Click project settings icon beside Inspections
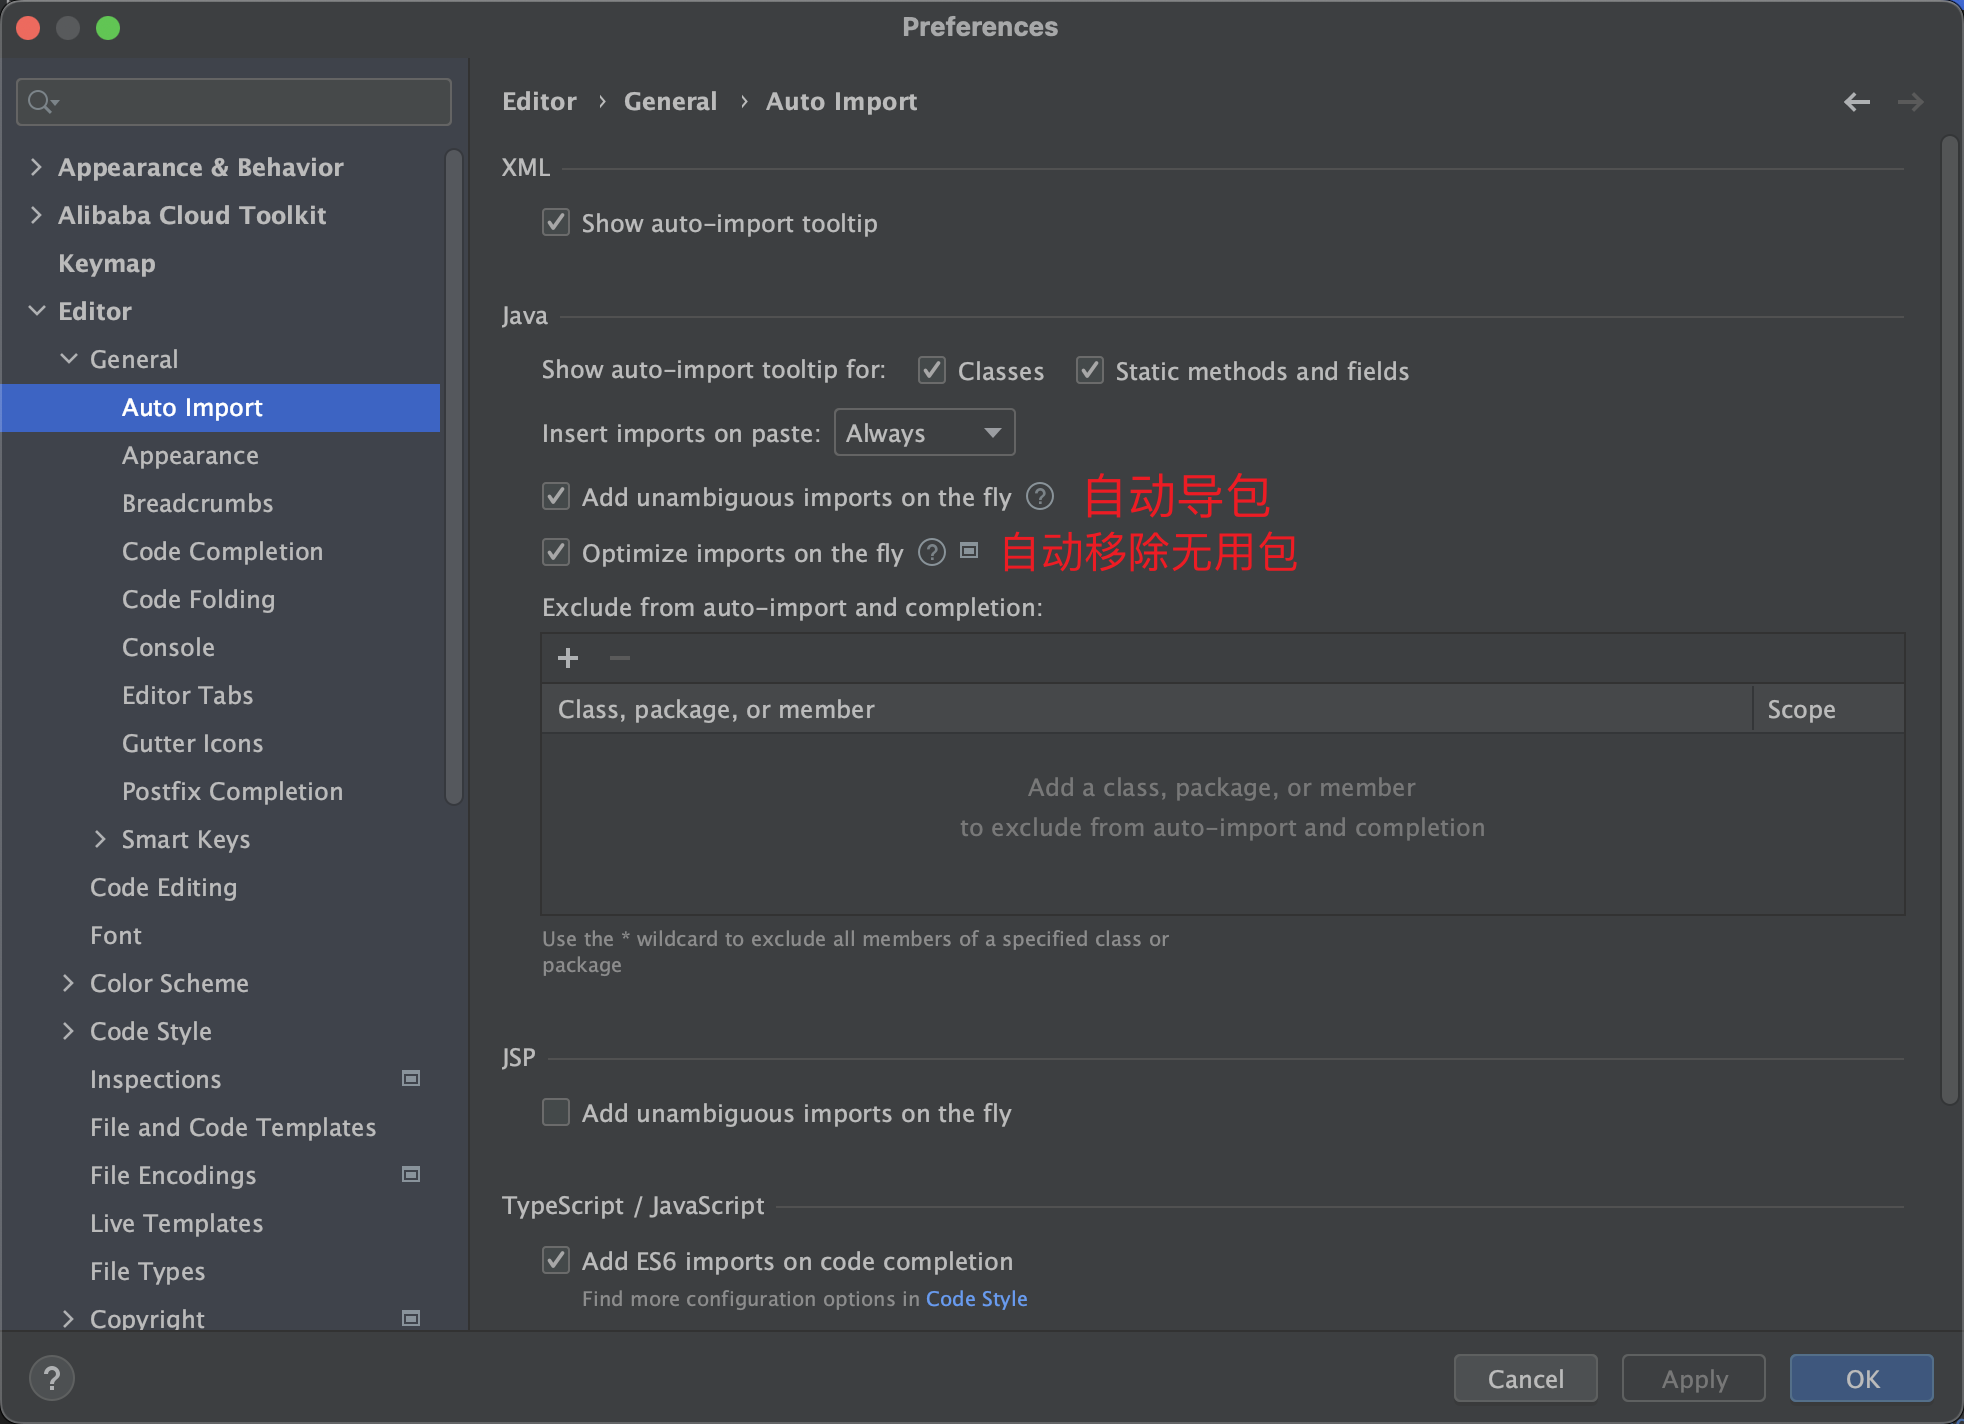The image size is (1964, 1424). (x=410, y=1078)
